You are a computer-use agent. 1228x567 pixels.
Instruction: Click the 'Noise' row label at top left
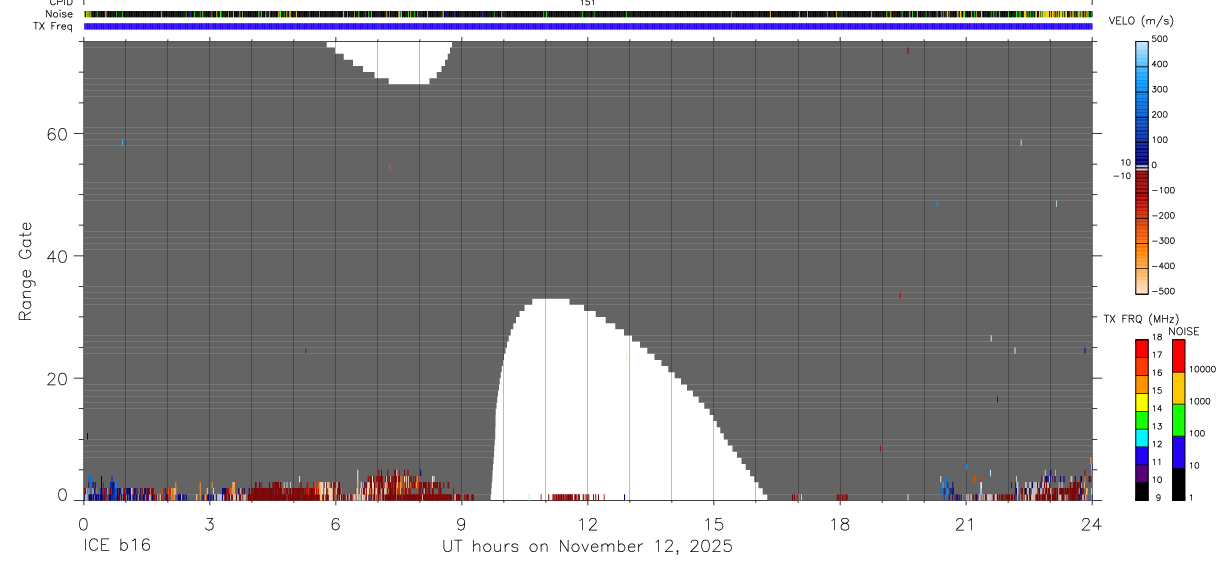click(60, 14)
